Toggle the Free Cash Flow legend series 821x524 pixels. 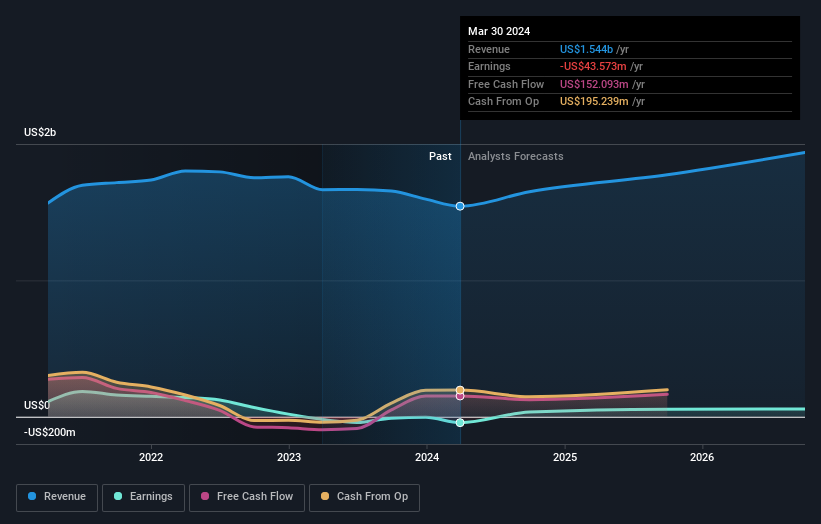coord(247,497)
